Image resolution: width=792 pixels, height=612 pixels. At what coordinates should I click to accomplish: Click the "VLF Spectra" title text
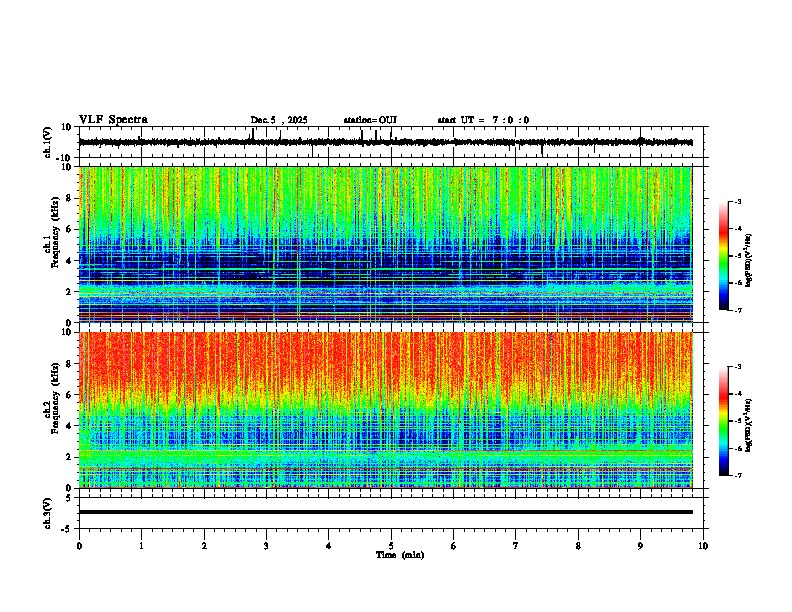coord(113,120)
